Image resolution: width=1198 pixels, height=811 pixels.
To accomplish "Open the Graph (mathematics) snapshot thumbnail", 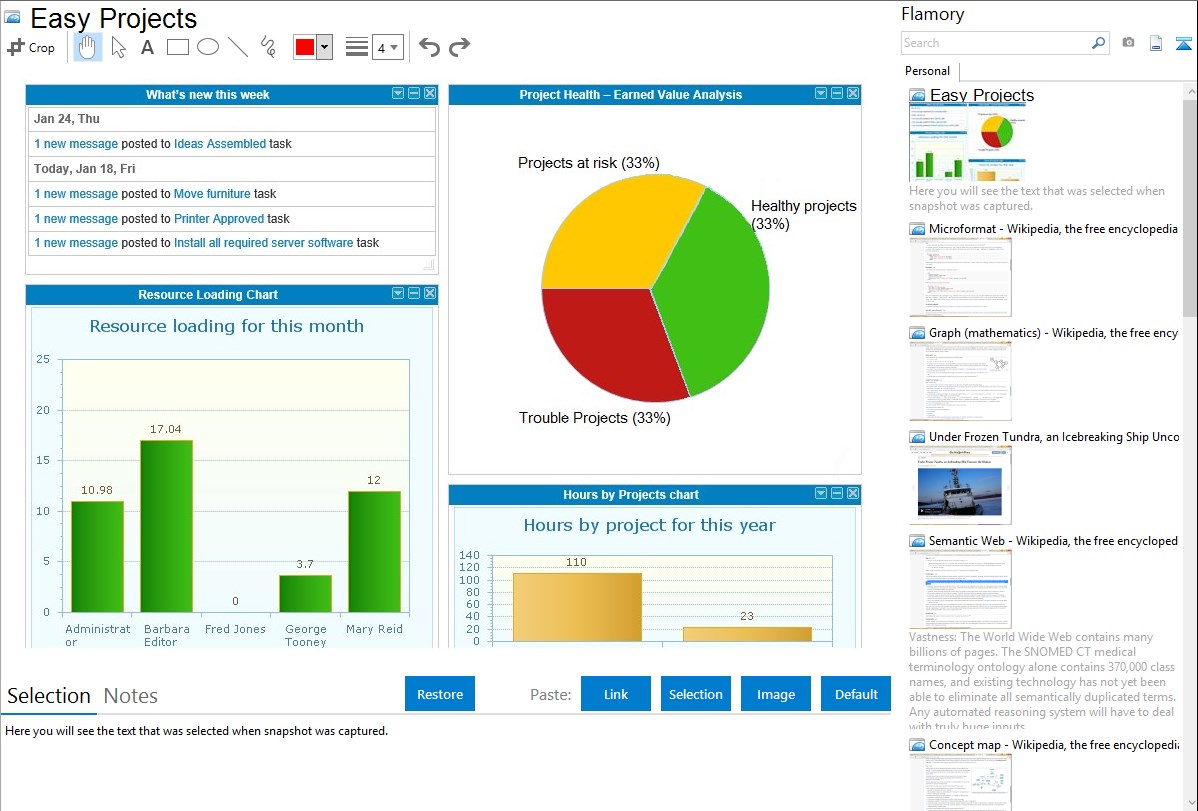I will pyautogui.click(x=960, y=381).
